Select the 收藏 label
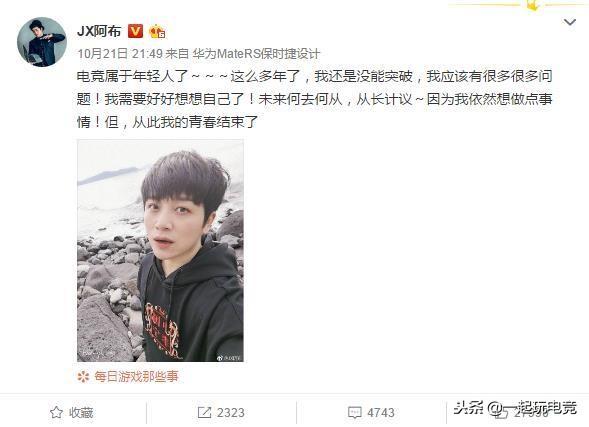This screenshot has width=589, height=427. pos(81,413)
